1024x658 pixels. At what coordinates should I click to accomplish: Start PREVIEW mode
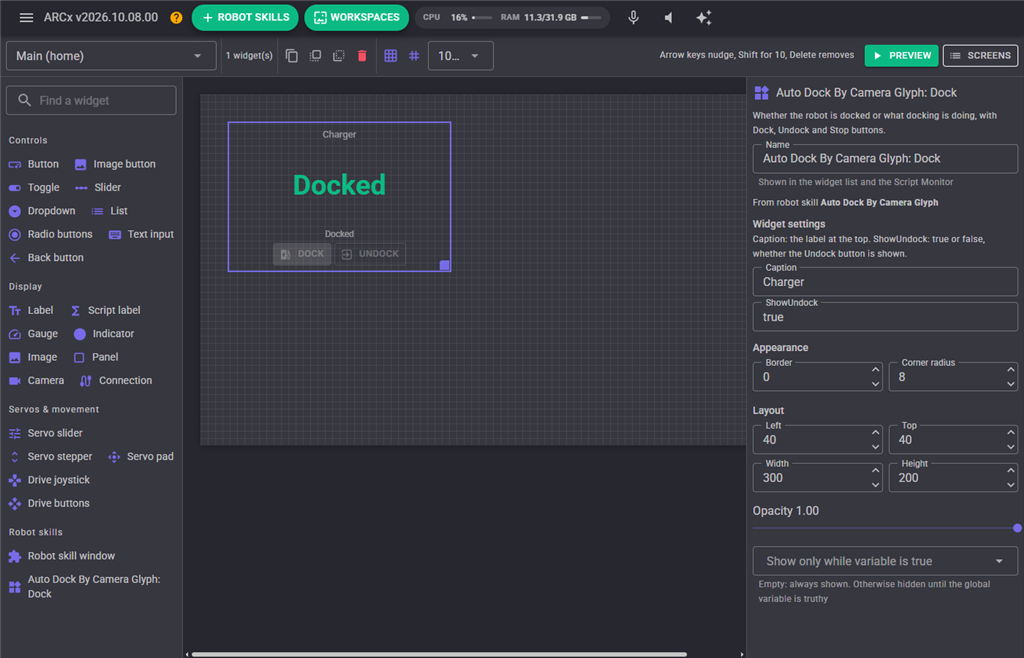[x=901, y=56]
